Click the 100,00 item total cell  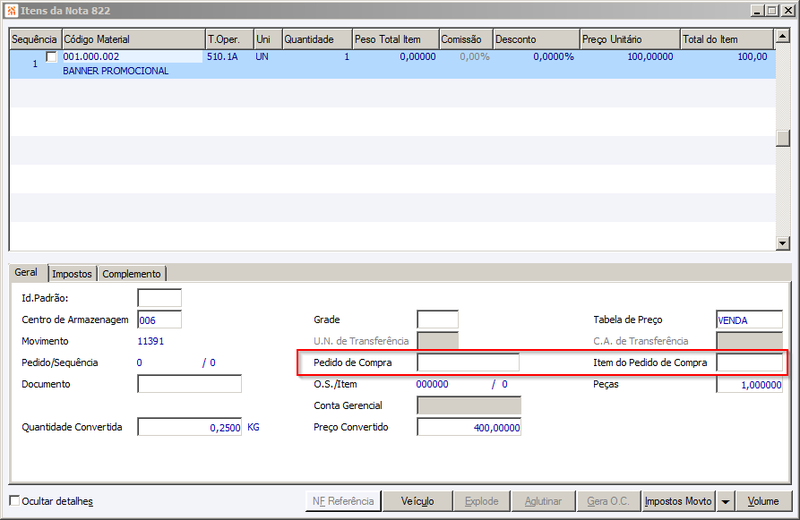coord(753,57)
